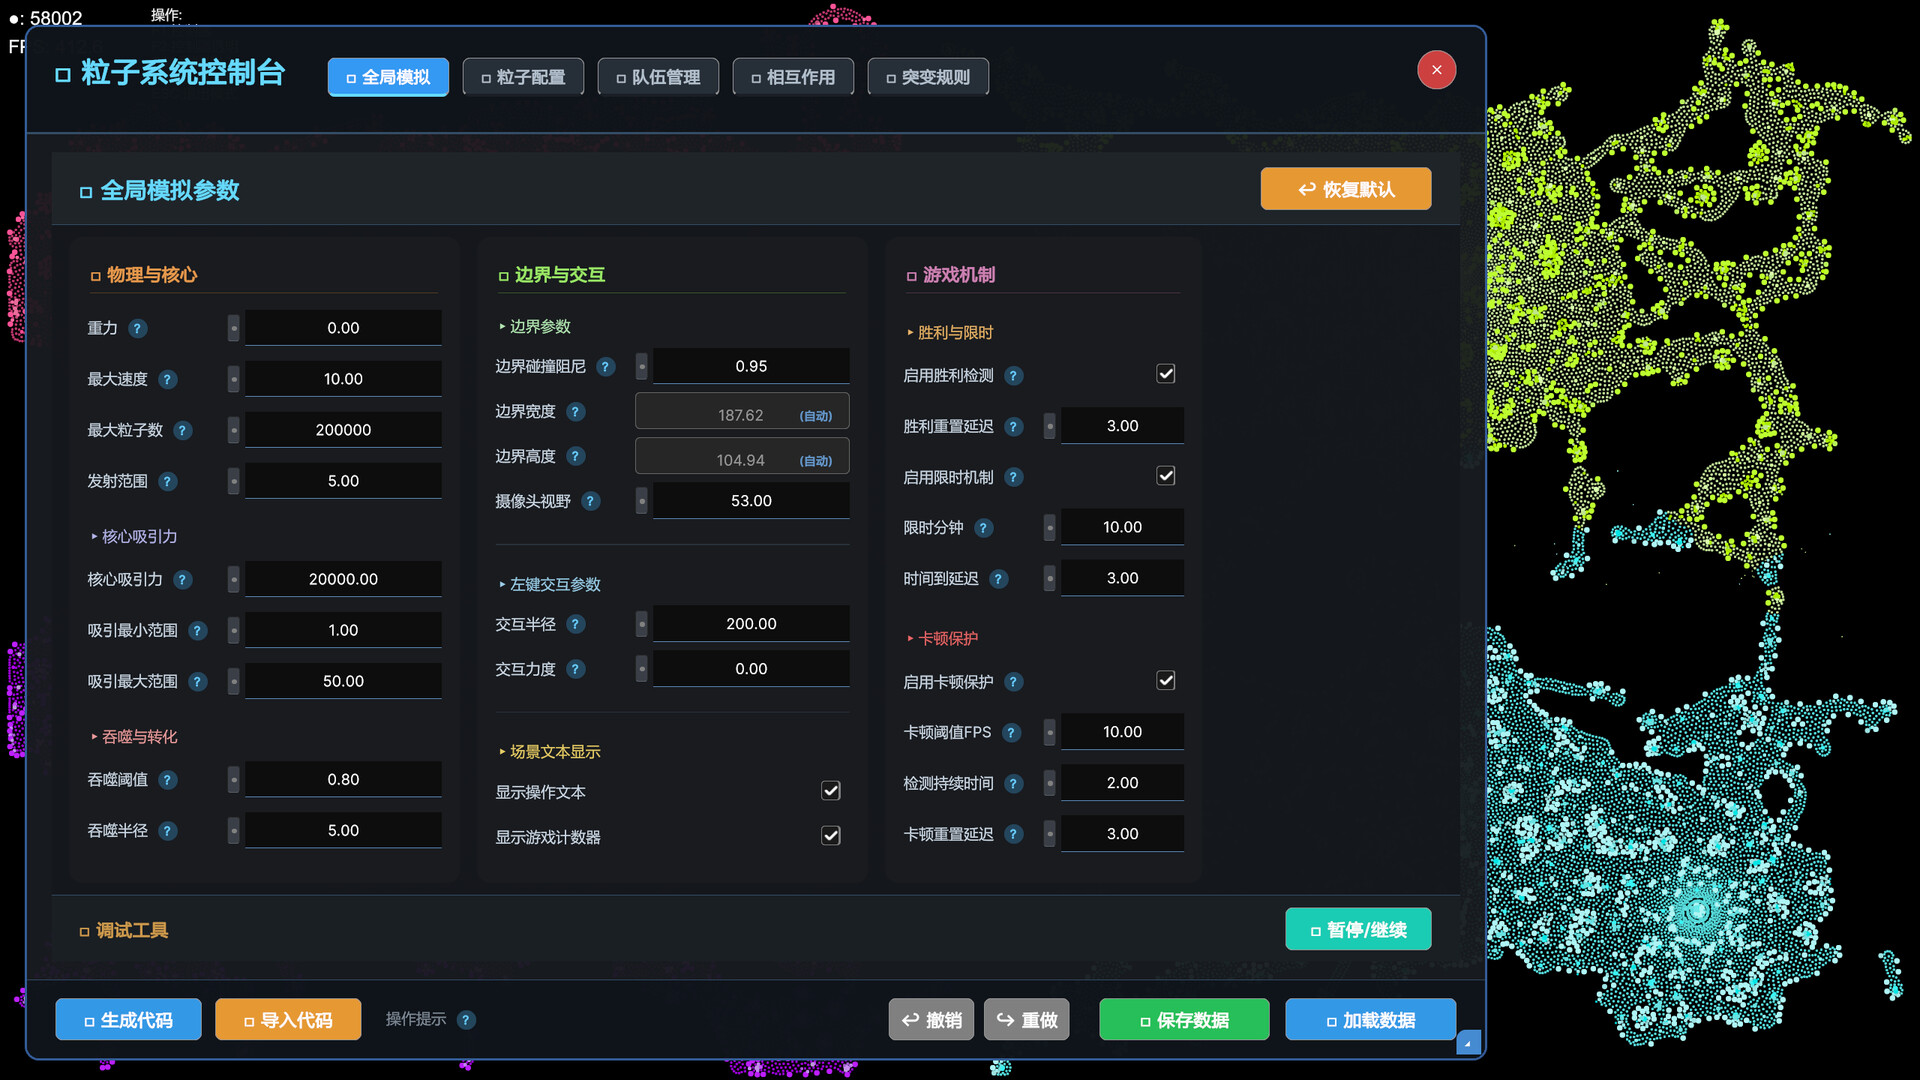
Task: Uncheck 启用胜利检测
Action: coord(1165,373)
